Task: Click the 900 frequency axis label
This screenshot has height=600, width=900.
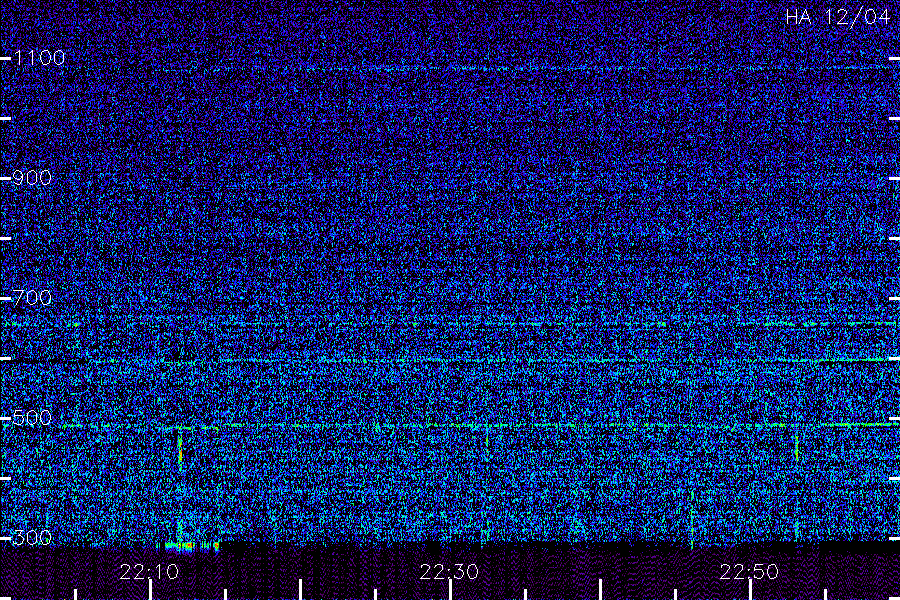Action: click(x=32, y=177)
